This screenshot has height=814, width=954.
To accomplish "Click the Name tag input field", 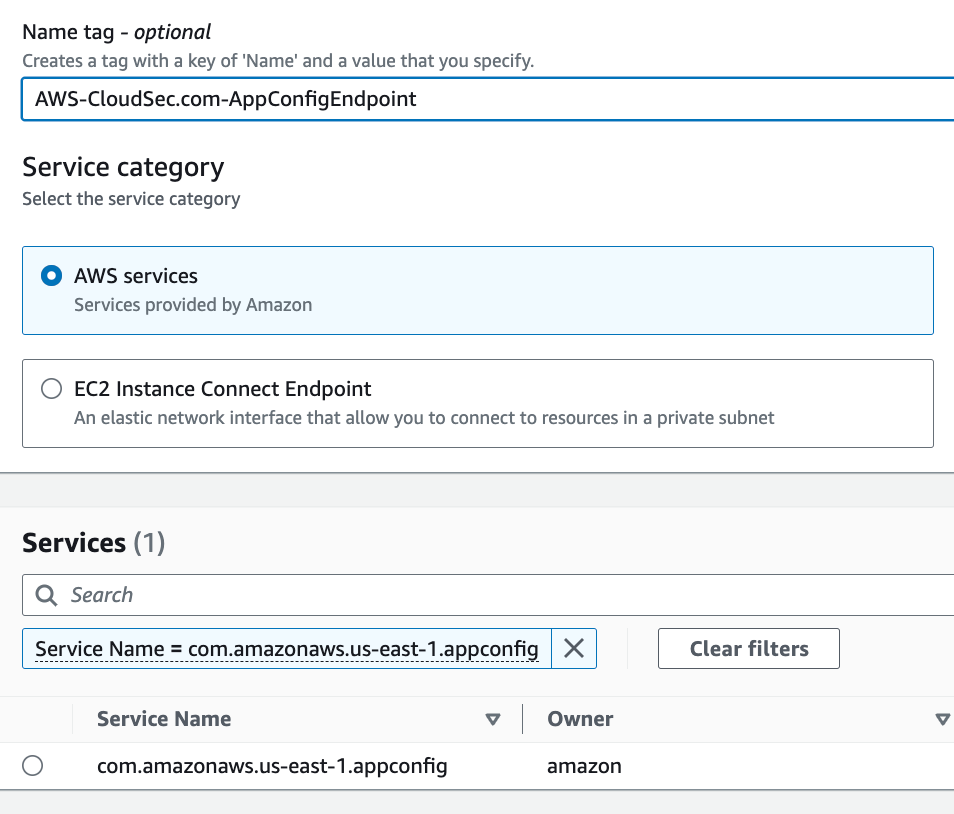I will (487, 99).
